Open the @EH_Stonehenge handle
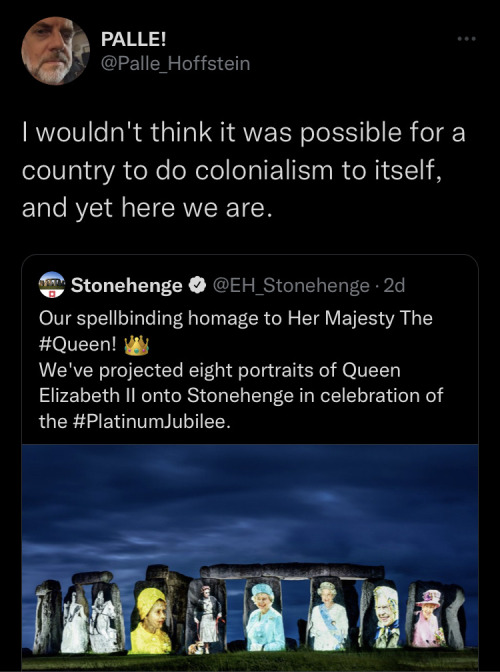 point(291,285)
